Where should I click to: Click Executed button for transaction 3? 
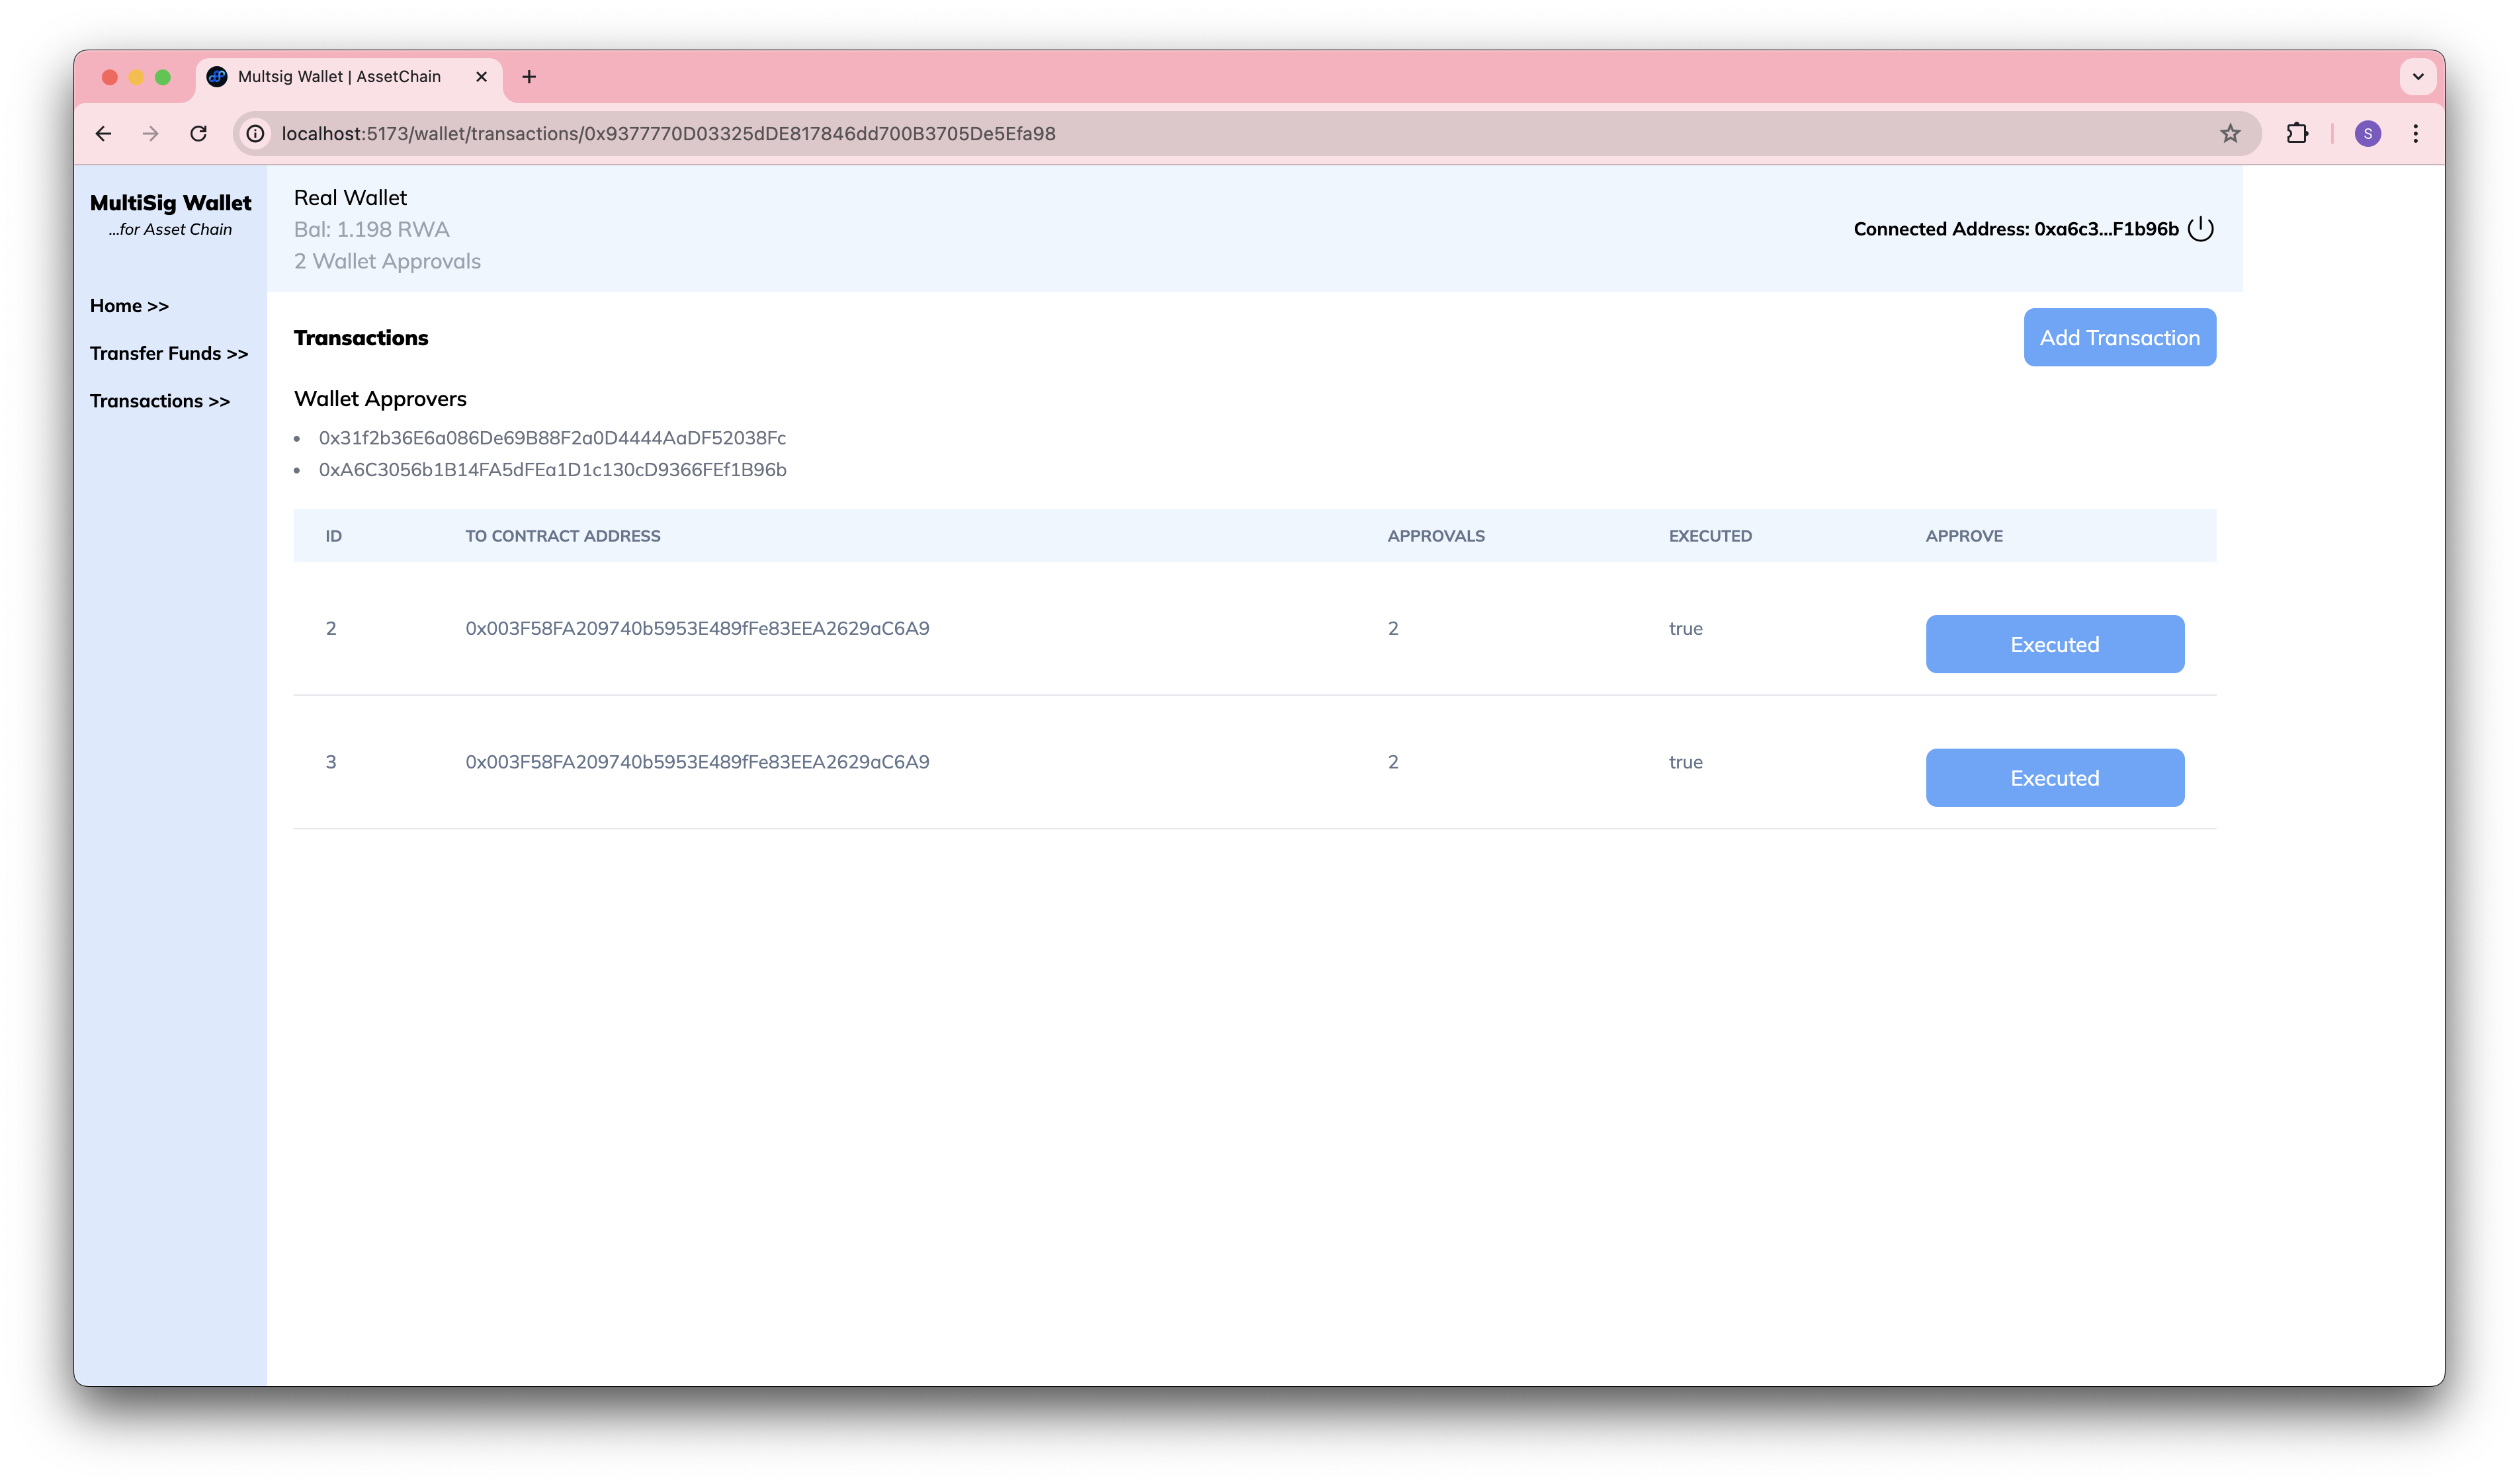pos(2054,778)
